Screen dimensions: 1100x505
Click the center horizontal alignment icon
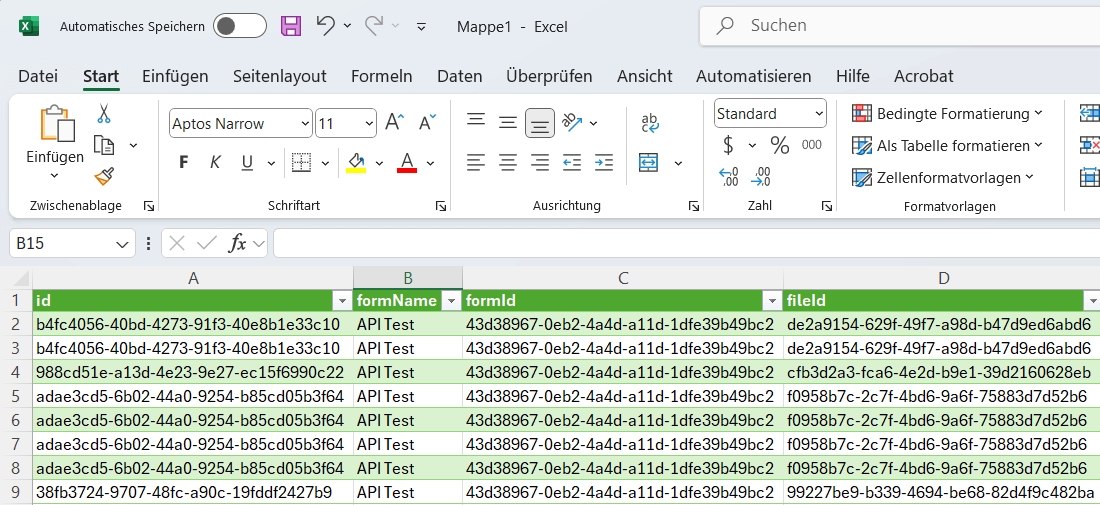pyautogui.click(x=508, y=162)
